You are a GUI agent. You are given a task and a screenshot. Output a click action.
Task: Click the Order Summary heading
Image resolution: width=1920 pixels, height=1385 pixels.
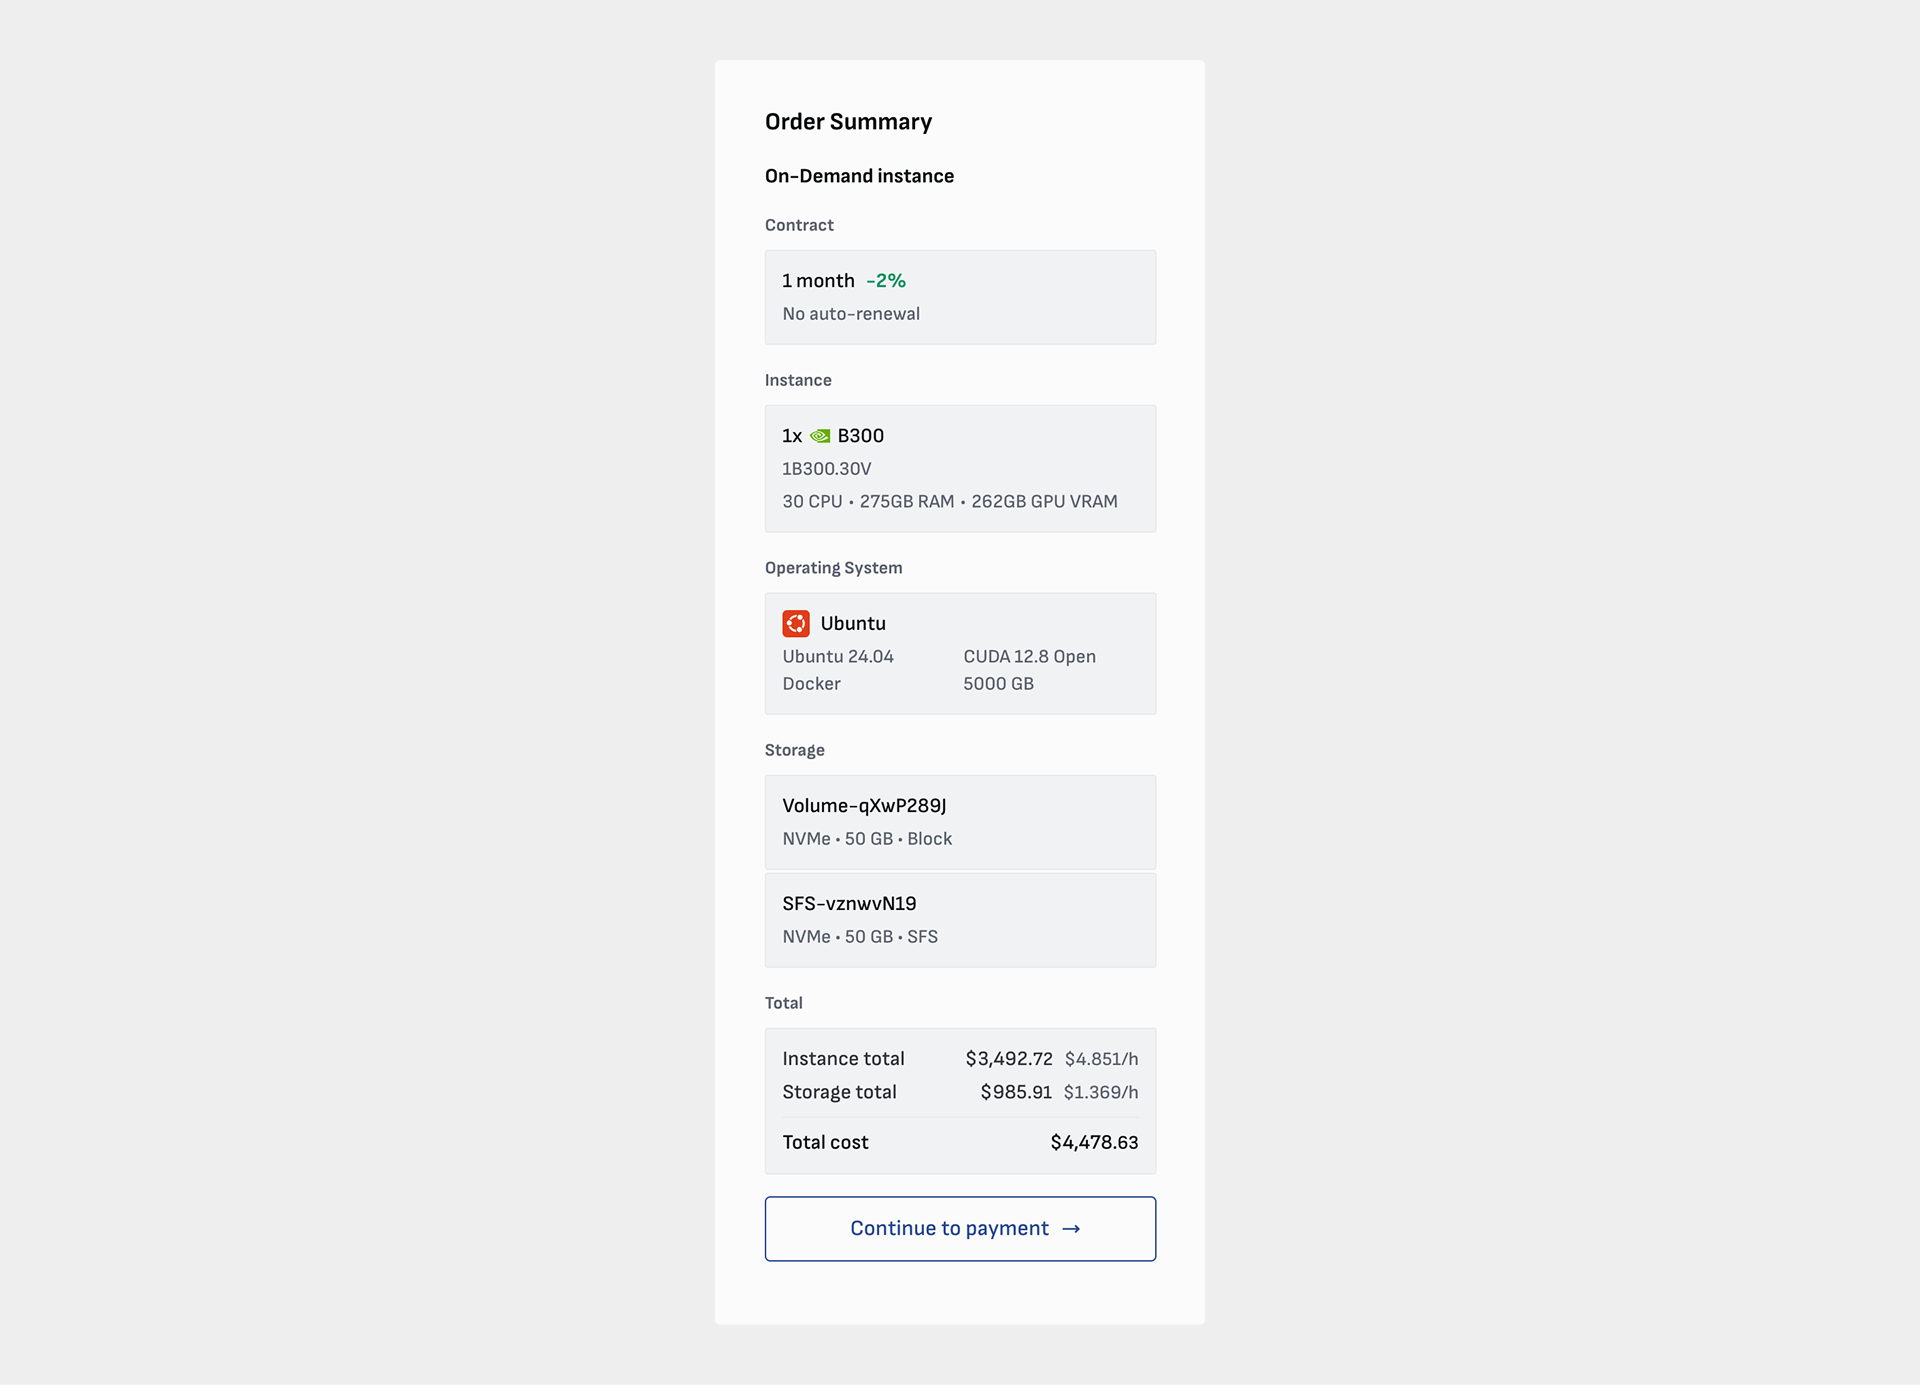(848, 122)
